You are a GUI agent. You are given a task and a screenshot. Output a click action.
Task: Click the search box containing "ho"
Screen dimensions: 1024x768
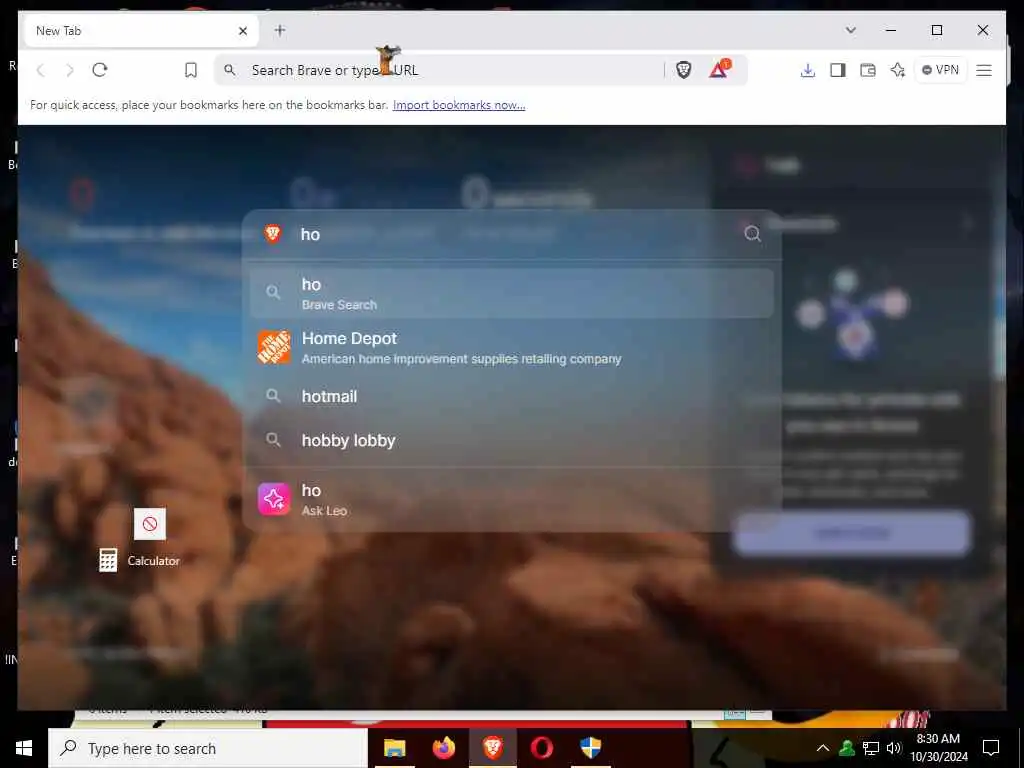click(x=511, y=234)
